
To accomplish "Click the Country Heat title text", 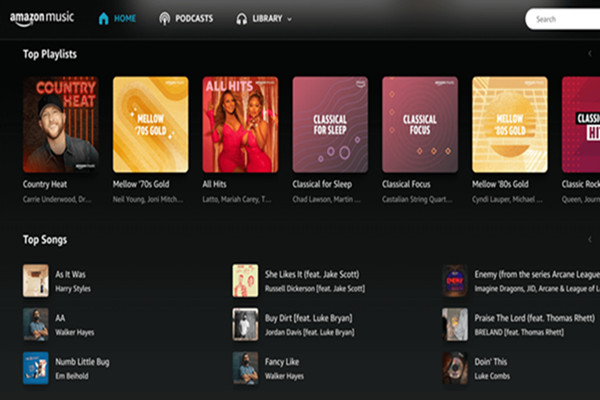I will click(x=45, y=184).
